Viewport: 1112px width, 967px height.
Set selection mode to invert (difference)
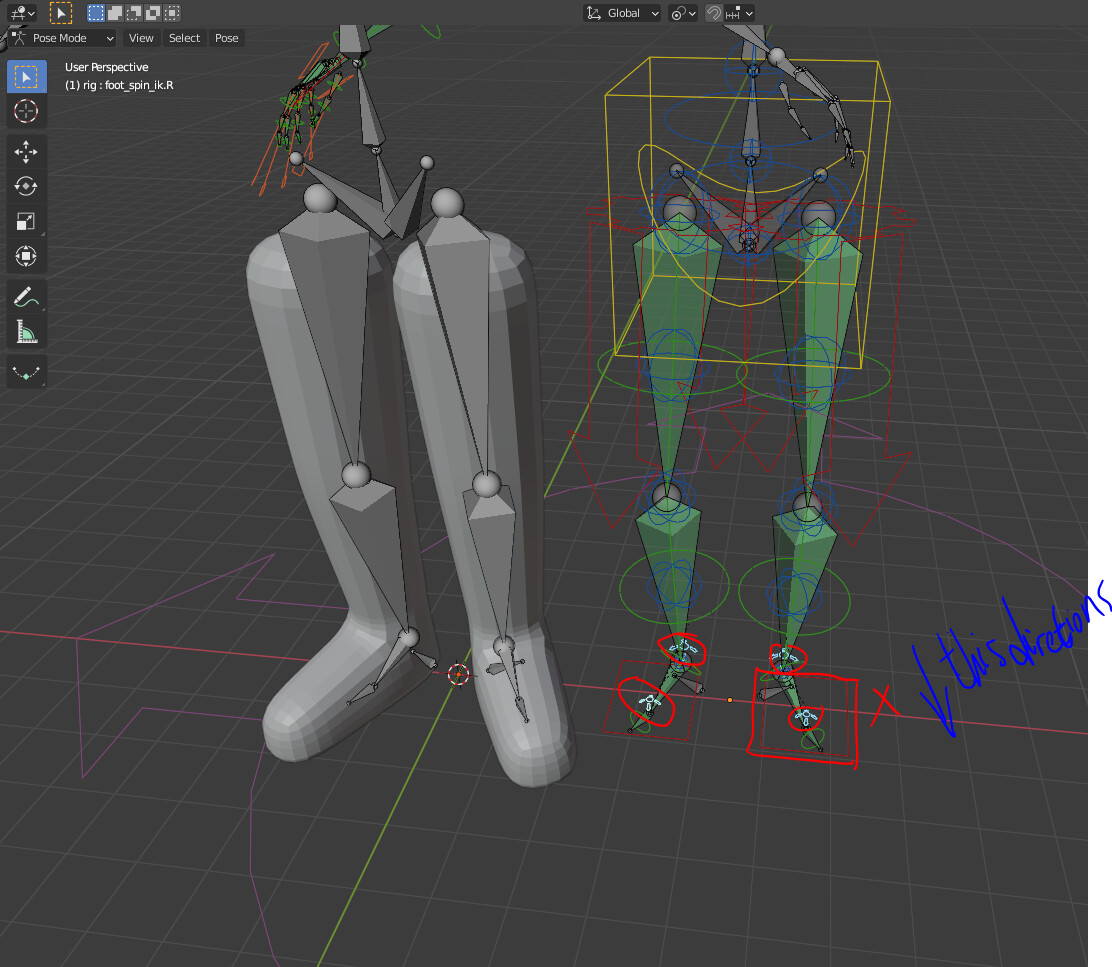click(152, 13)
